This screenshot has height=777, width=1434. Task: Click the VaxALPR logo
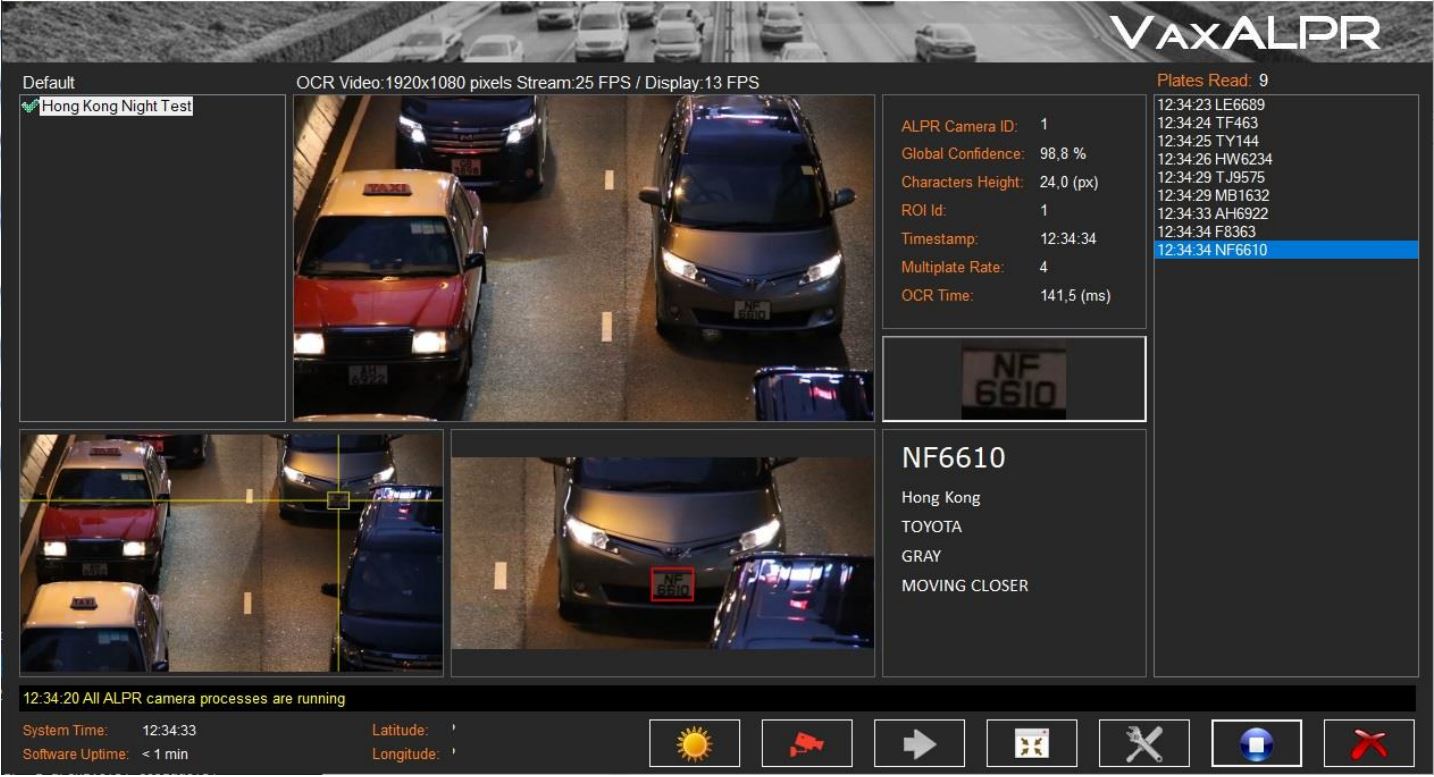coord(1246,35)
